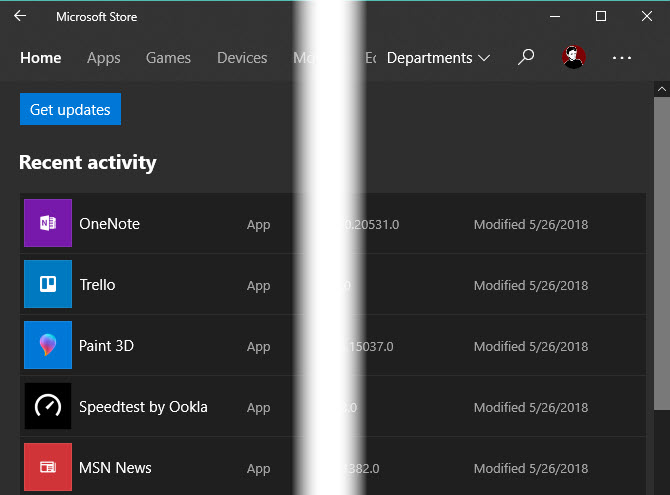Viewport: 670px width, 495px height.
Task: Open the search magnifier icon
Action: pyautogui.click(x=526, y=57)
